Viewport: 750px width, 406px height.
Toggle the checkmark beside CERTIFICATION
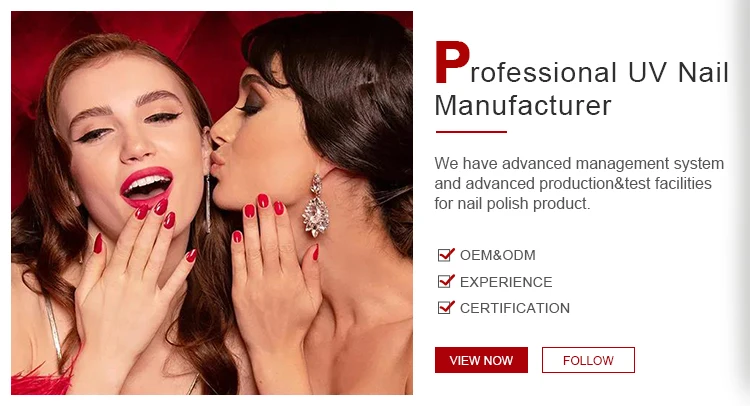(x=446, y=307)
